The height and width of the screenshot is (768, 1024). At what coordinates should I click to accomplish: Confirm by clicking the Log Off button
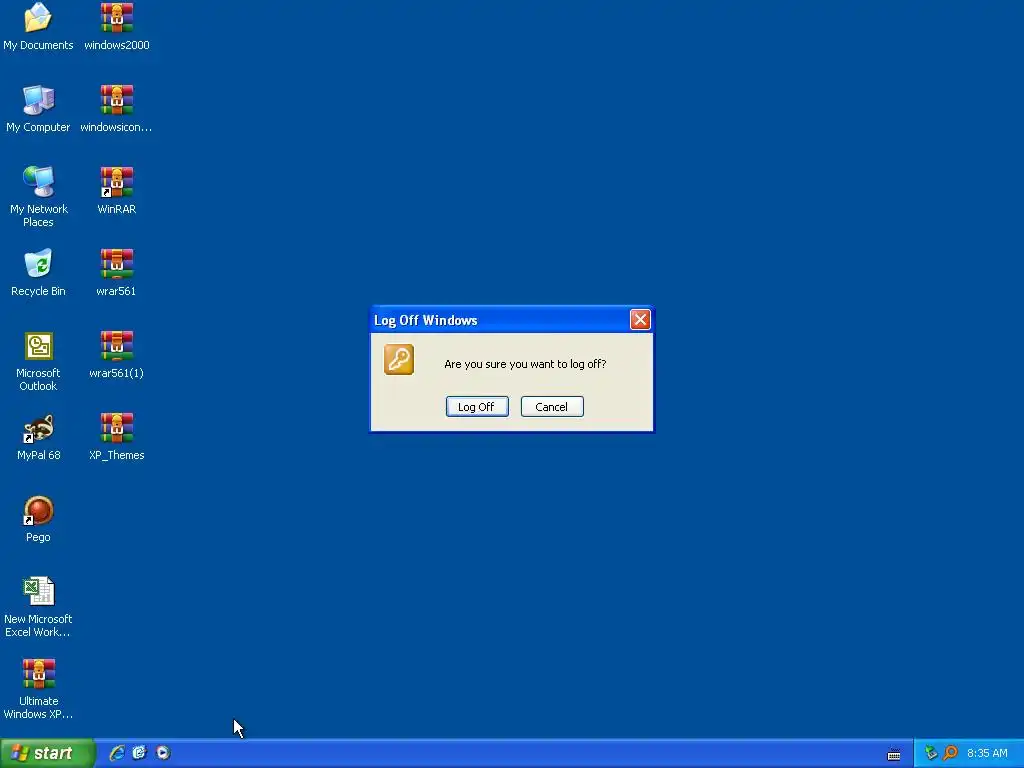(x=477, y=407)
